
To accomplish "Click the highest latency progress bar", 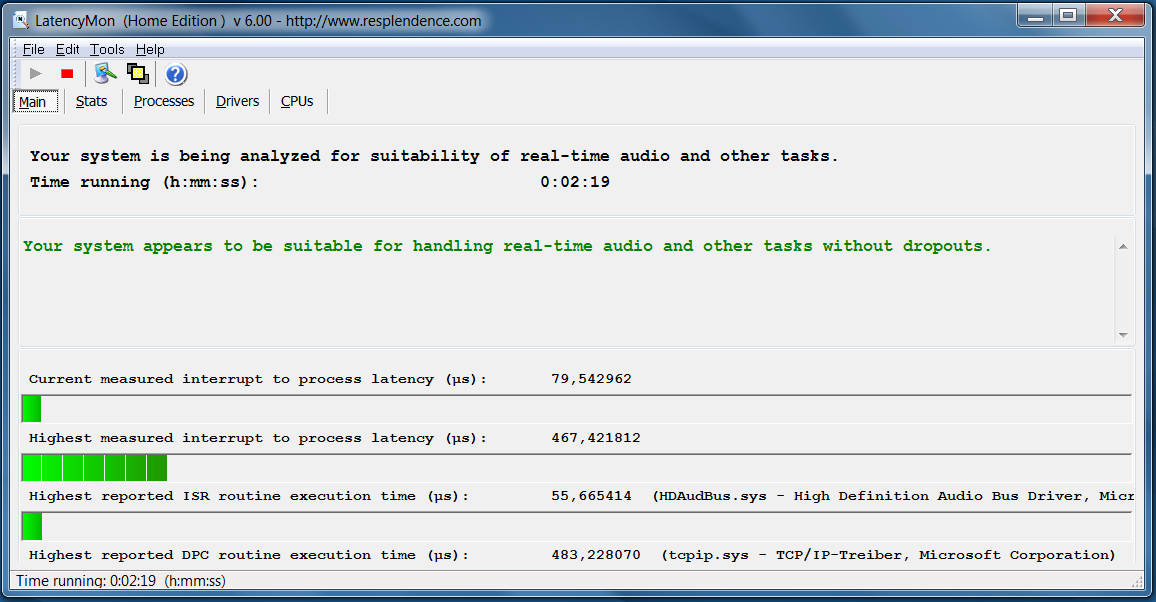I will tap(577, 468).
